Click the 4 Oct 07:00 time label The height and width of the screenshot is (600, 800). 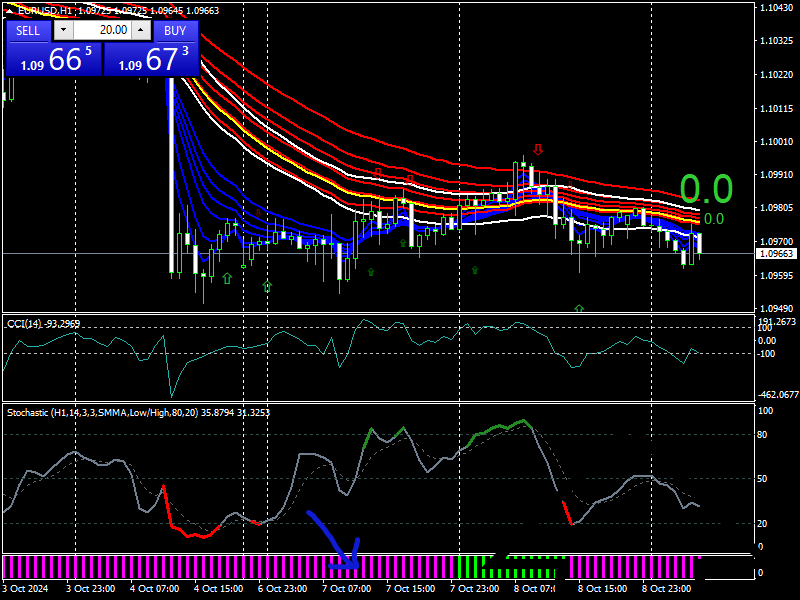[x=154, y=588]
